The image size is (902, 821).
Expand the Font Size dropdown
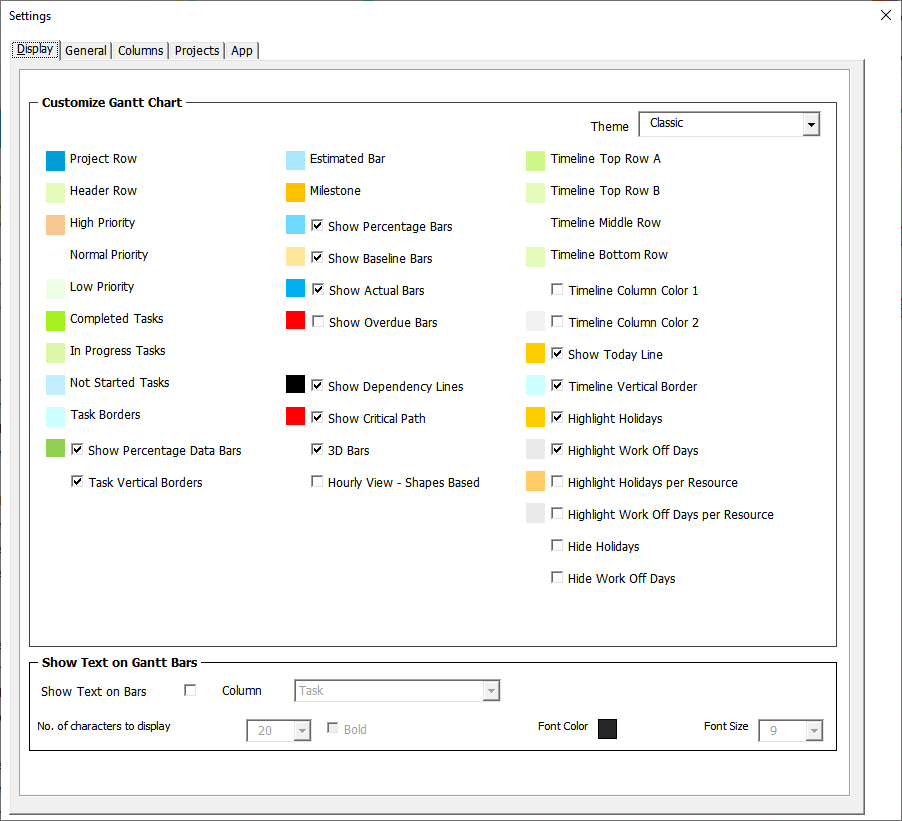click(814, 730)
